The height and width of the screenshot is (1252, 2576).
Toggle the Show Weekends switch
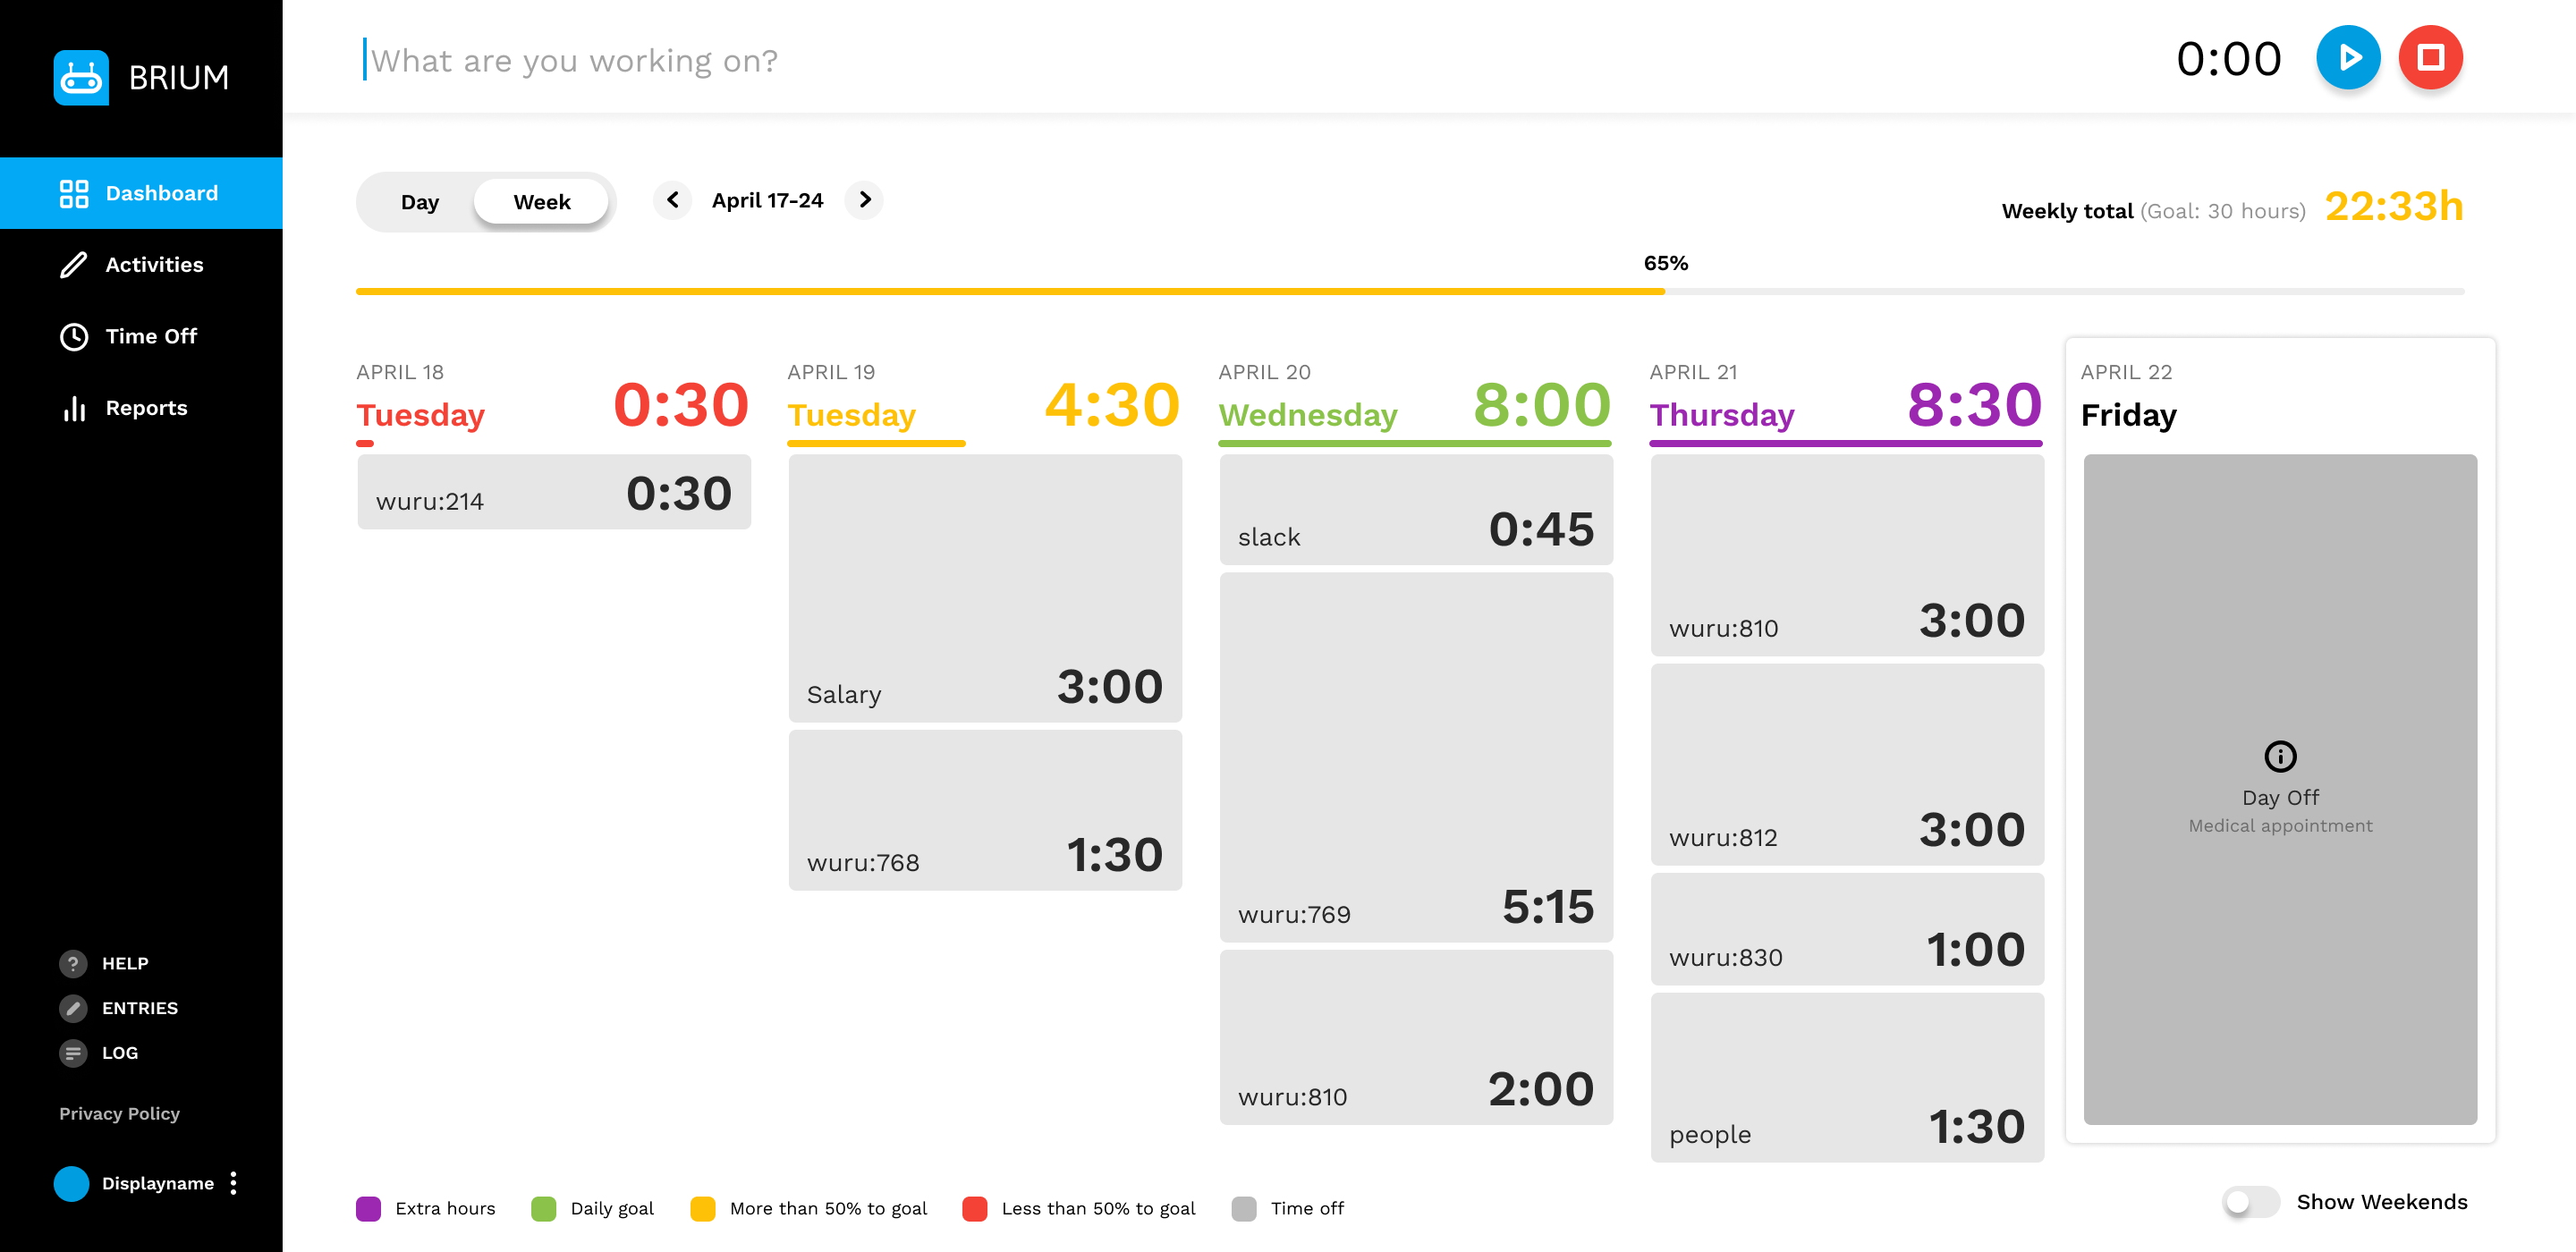(2250, 1201)
